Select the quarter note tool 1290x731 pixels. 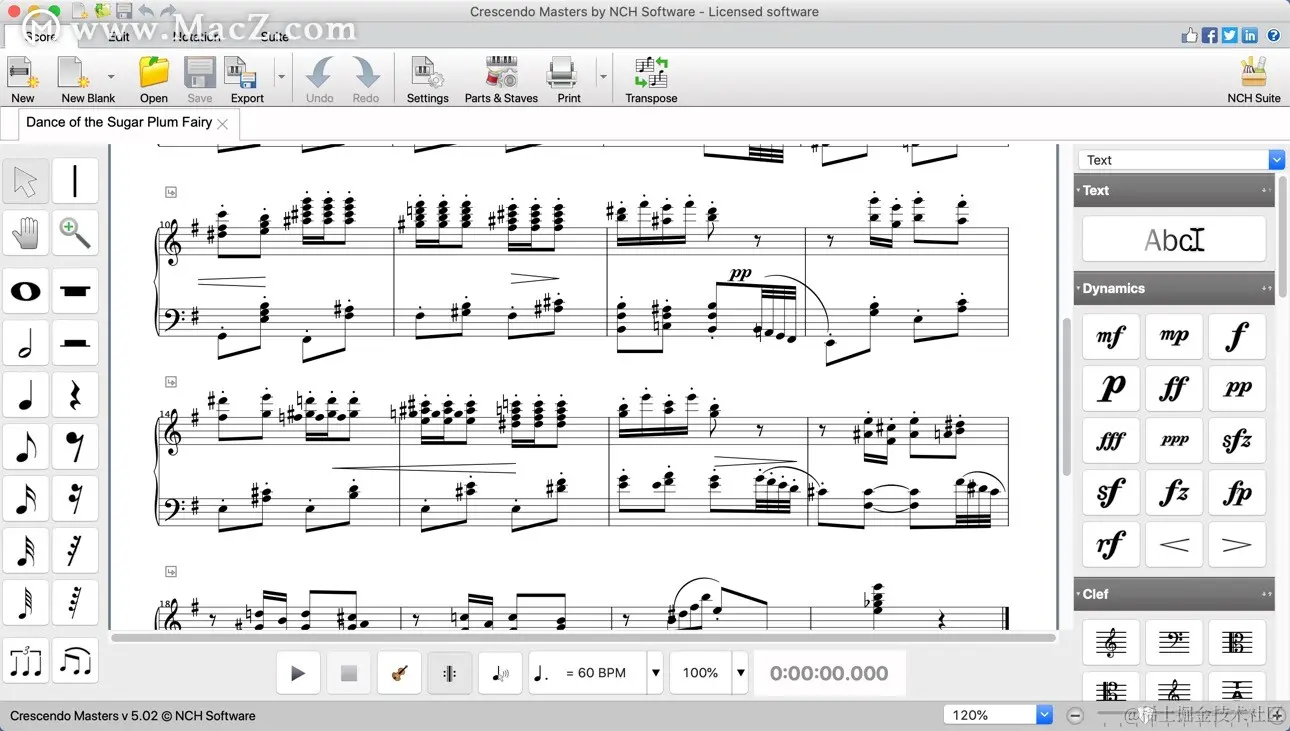26,395
